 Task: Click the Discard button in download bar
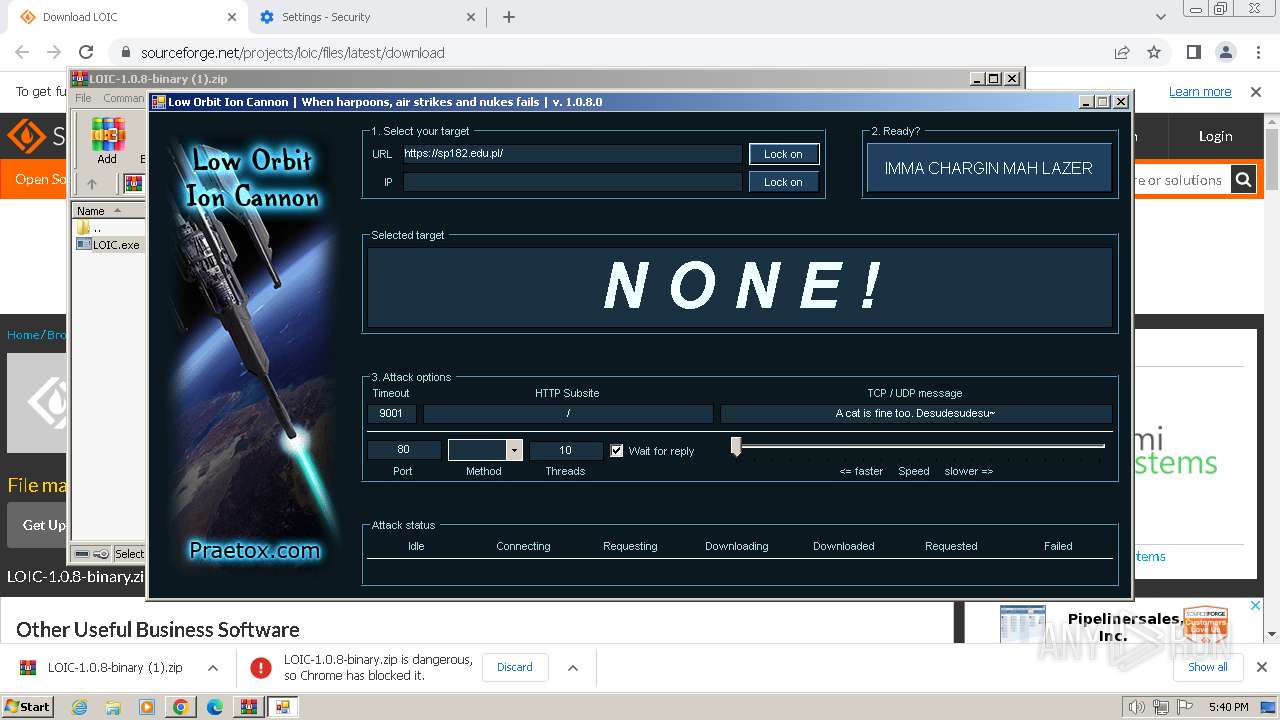point(515,667)
